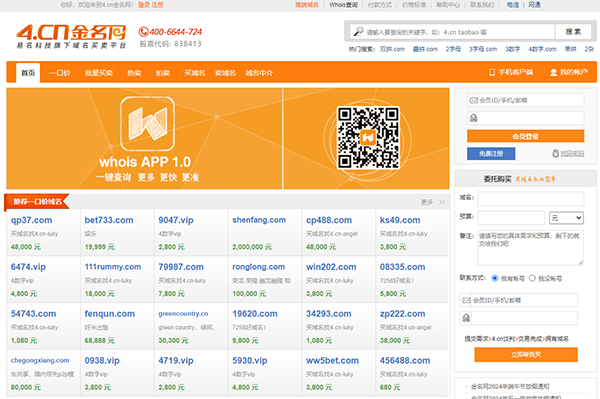Focus the top 会员ID/手机/邮箱 login field
The image size is (600, 399).
click(x=525, y=100)
